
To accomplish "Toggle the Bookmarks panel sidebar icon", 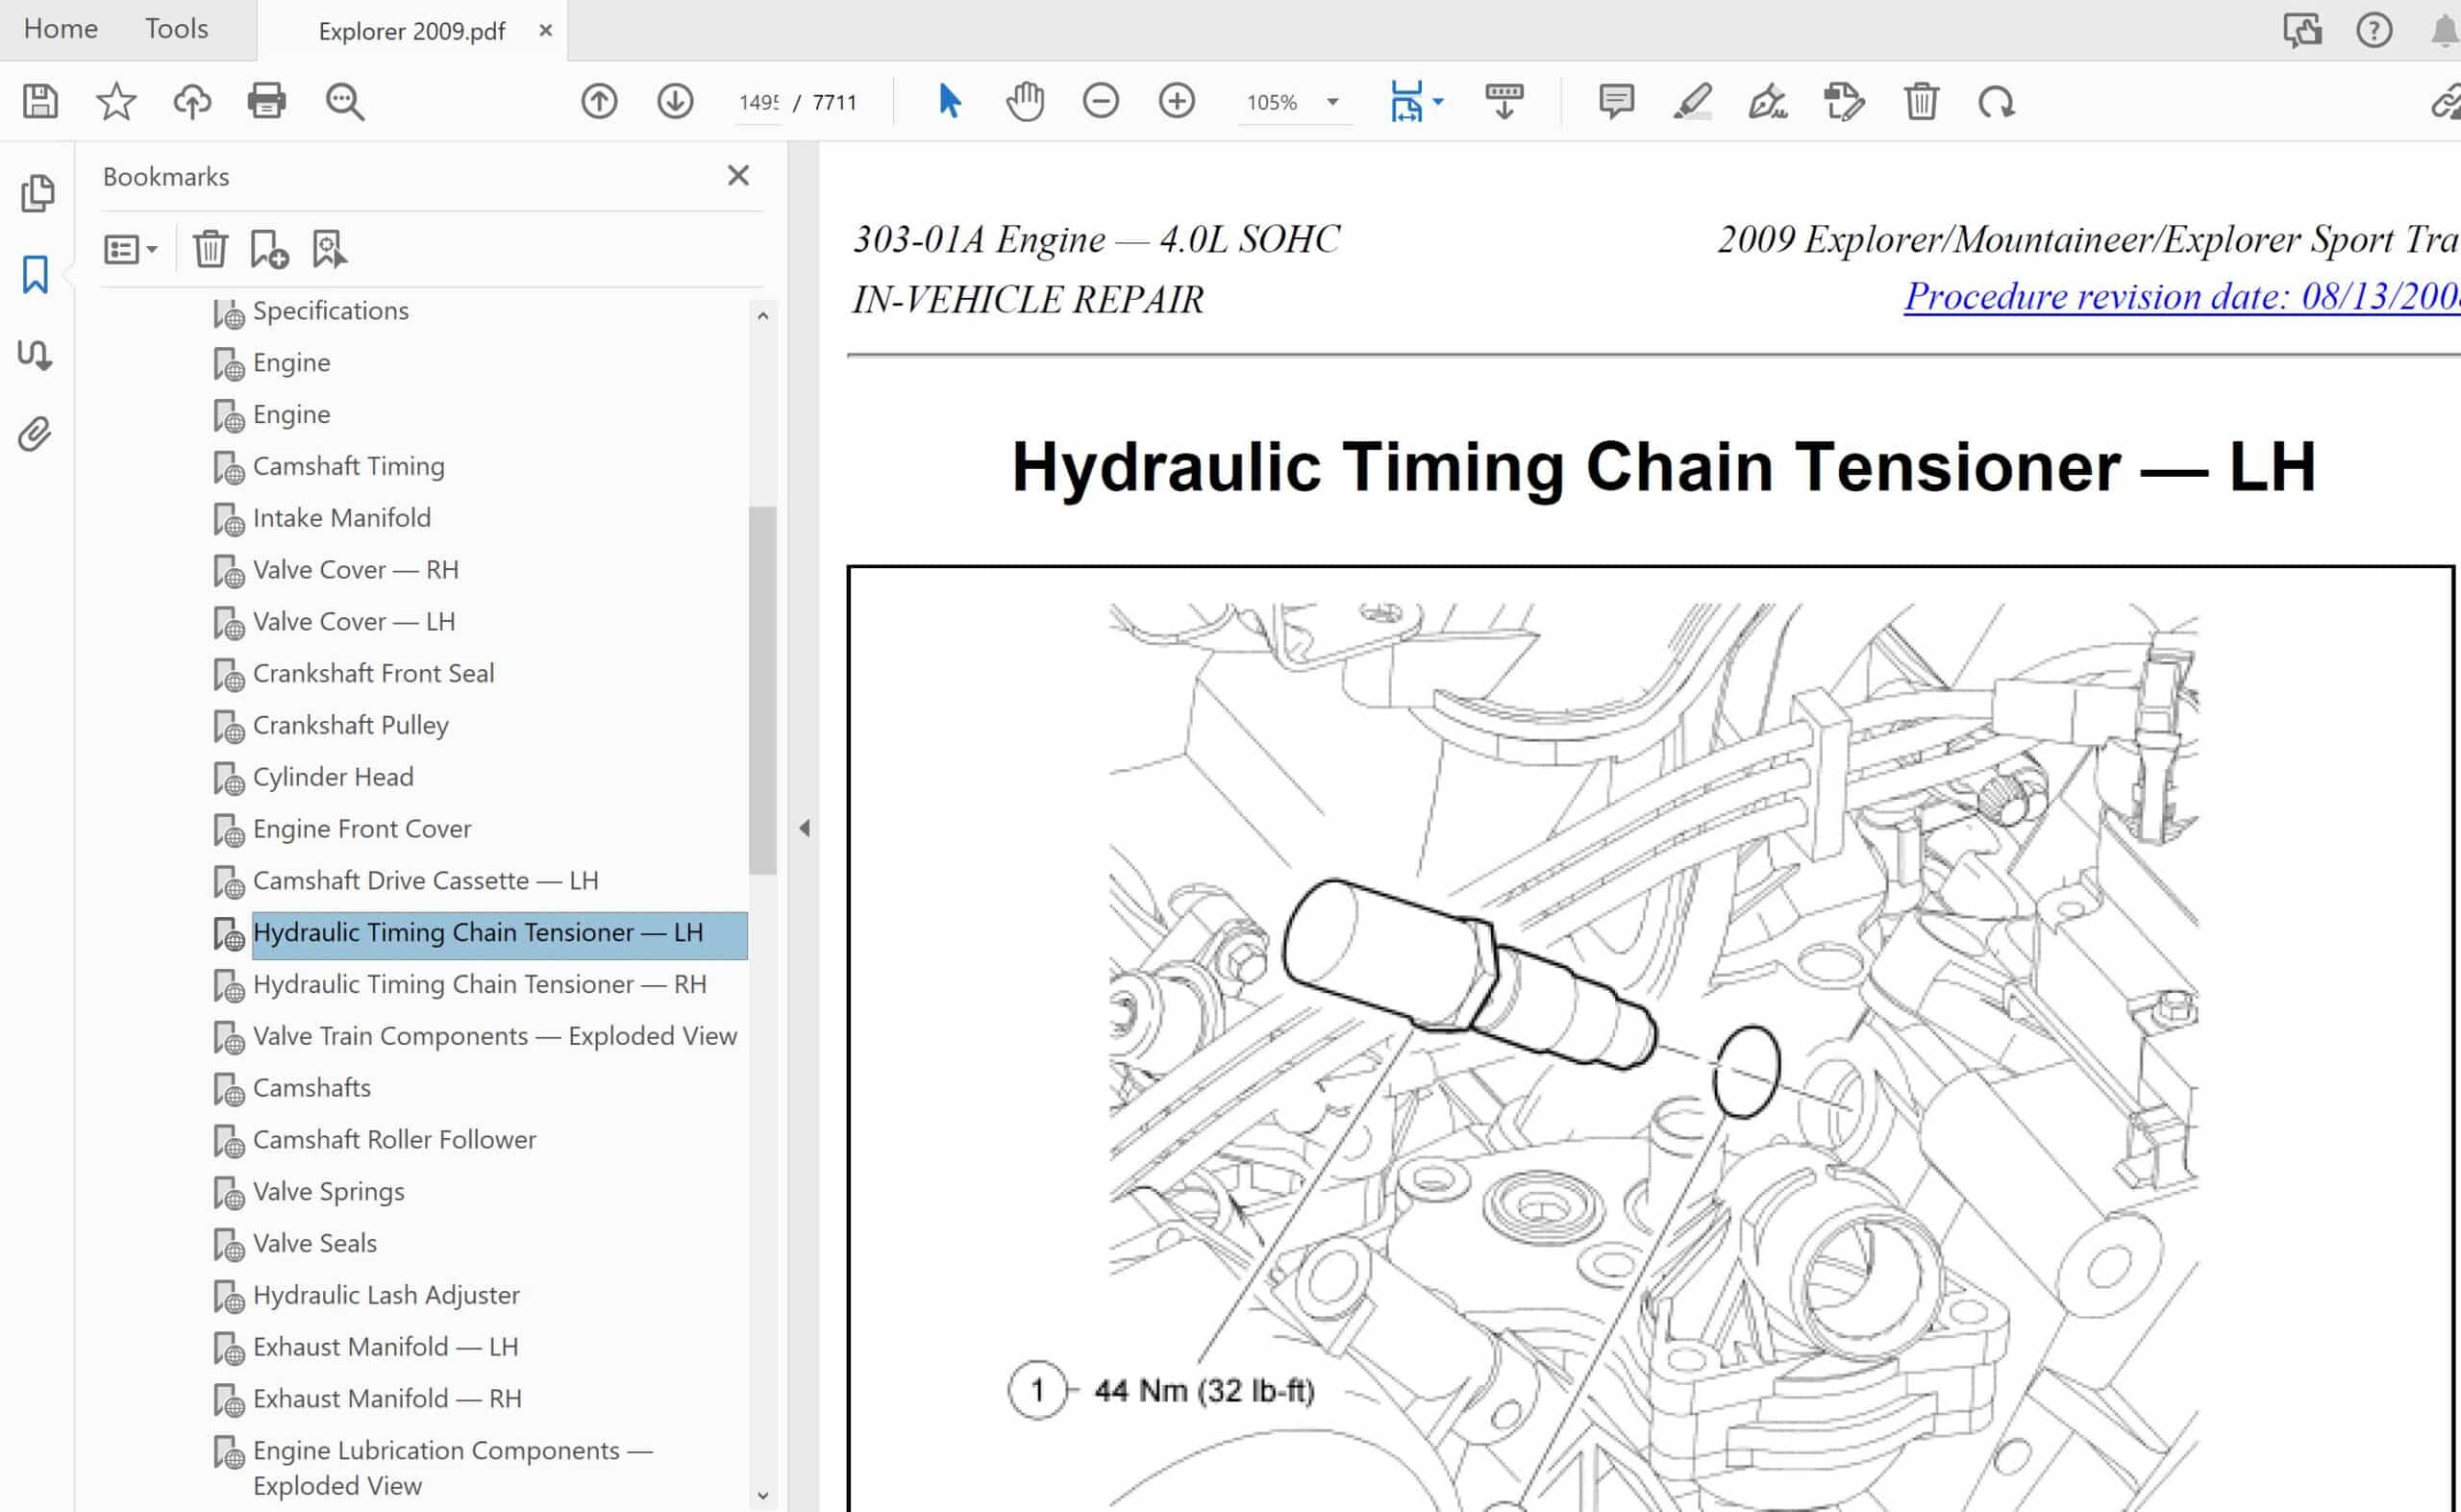I will pyautogui.click(x=35, y=274).
